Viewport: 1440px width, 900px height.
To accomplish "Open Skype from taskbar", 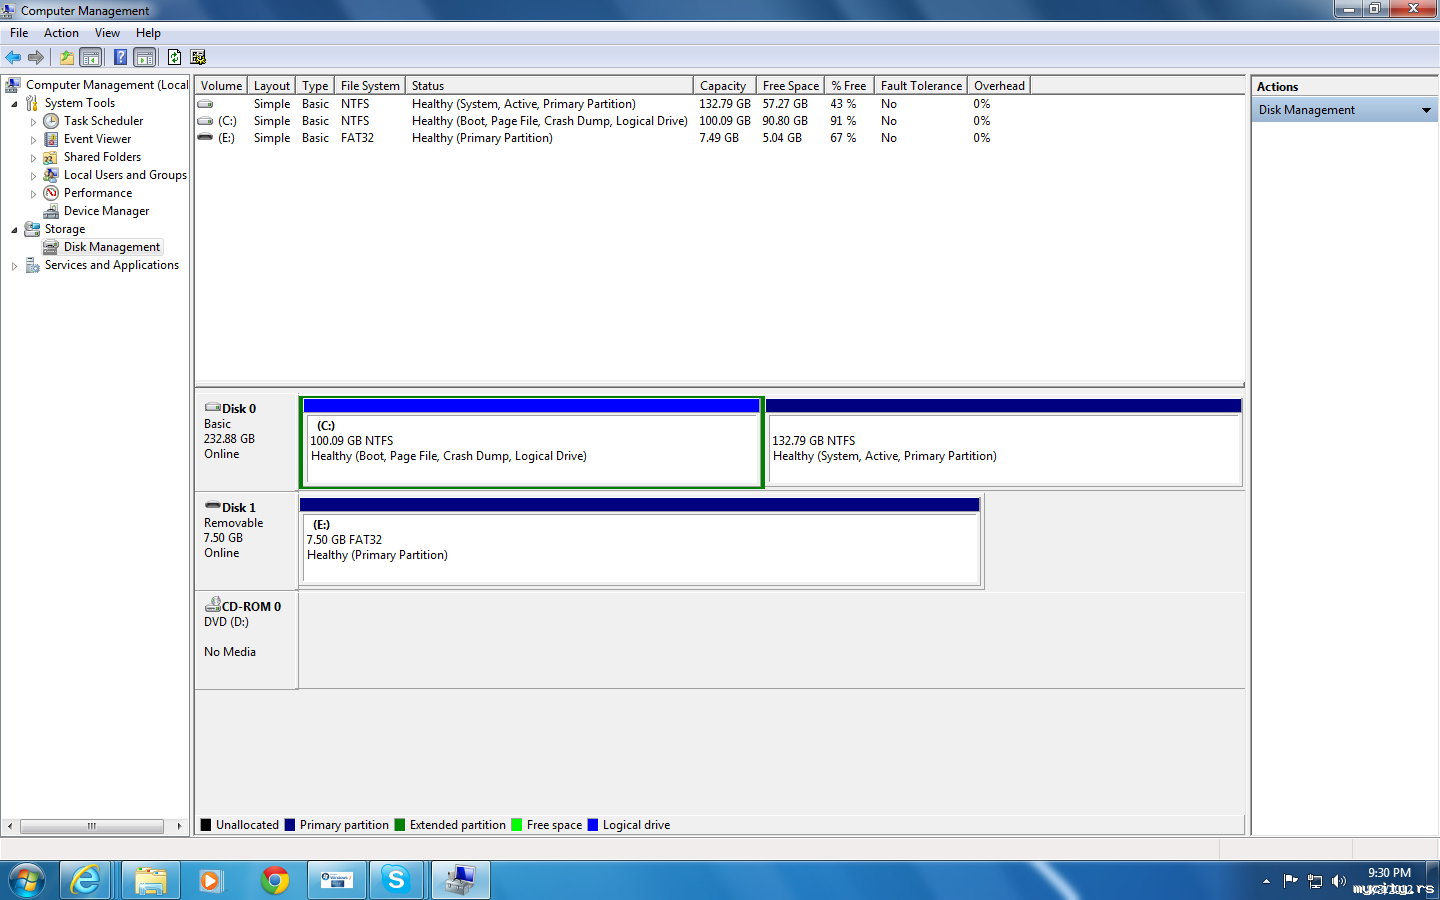I will pos(397,880).
